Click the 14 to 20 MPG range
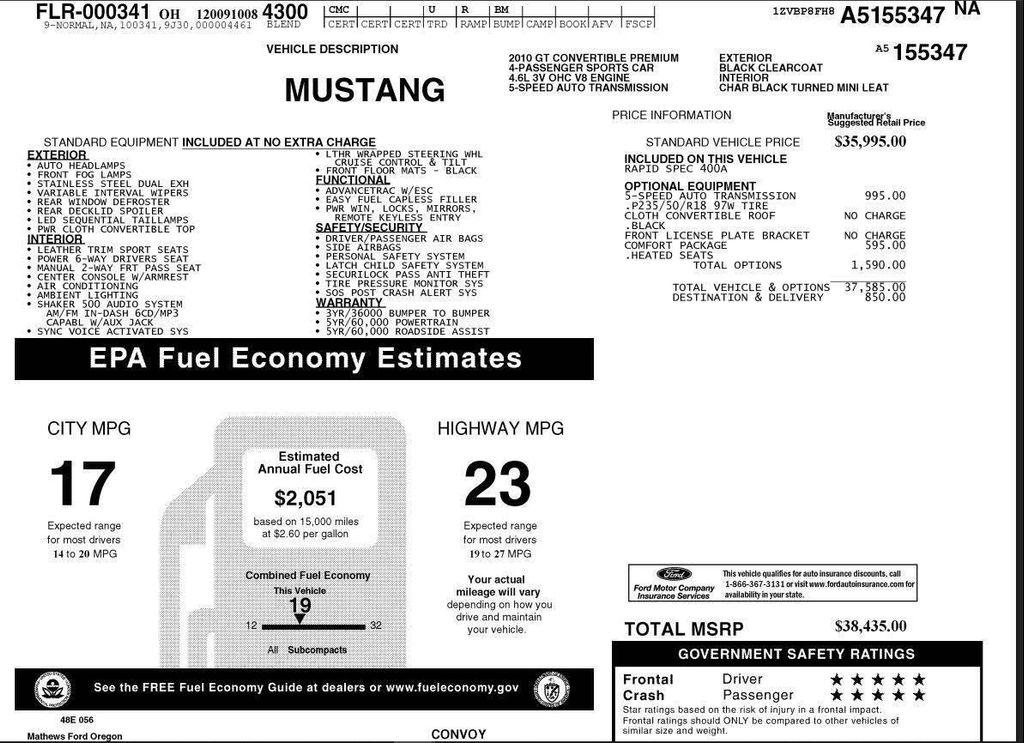The image size is (1024, 743). pyautogui.click(x=85, y=554)
